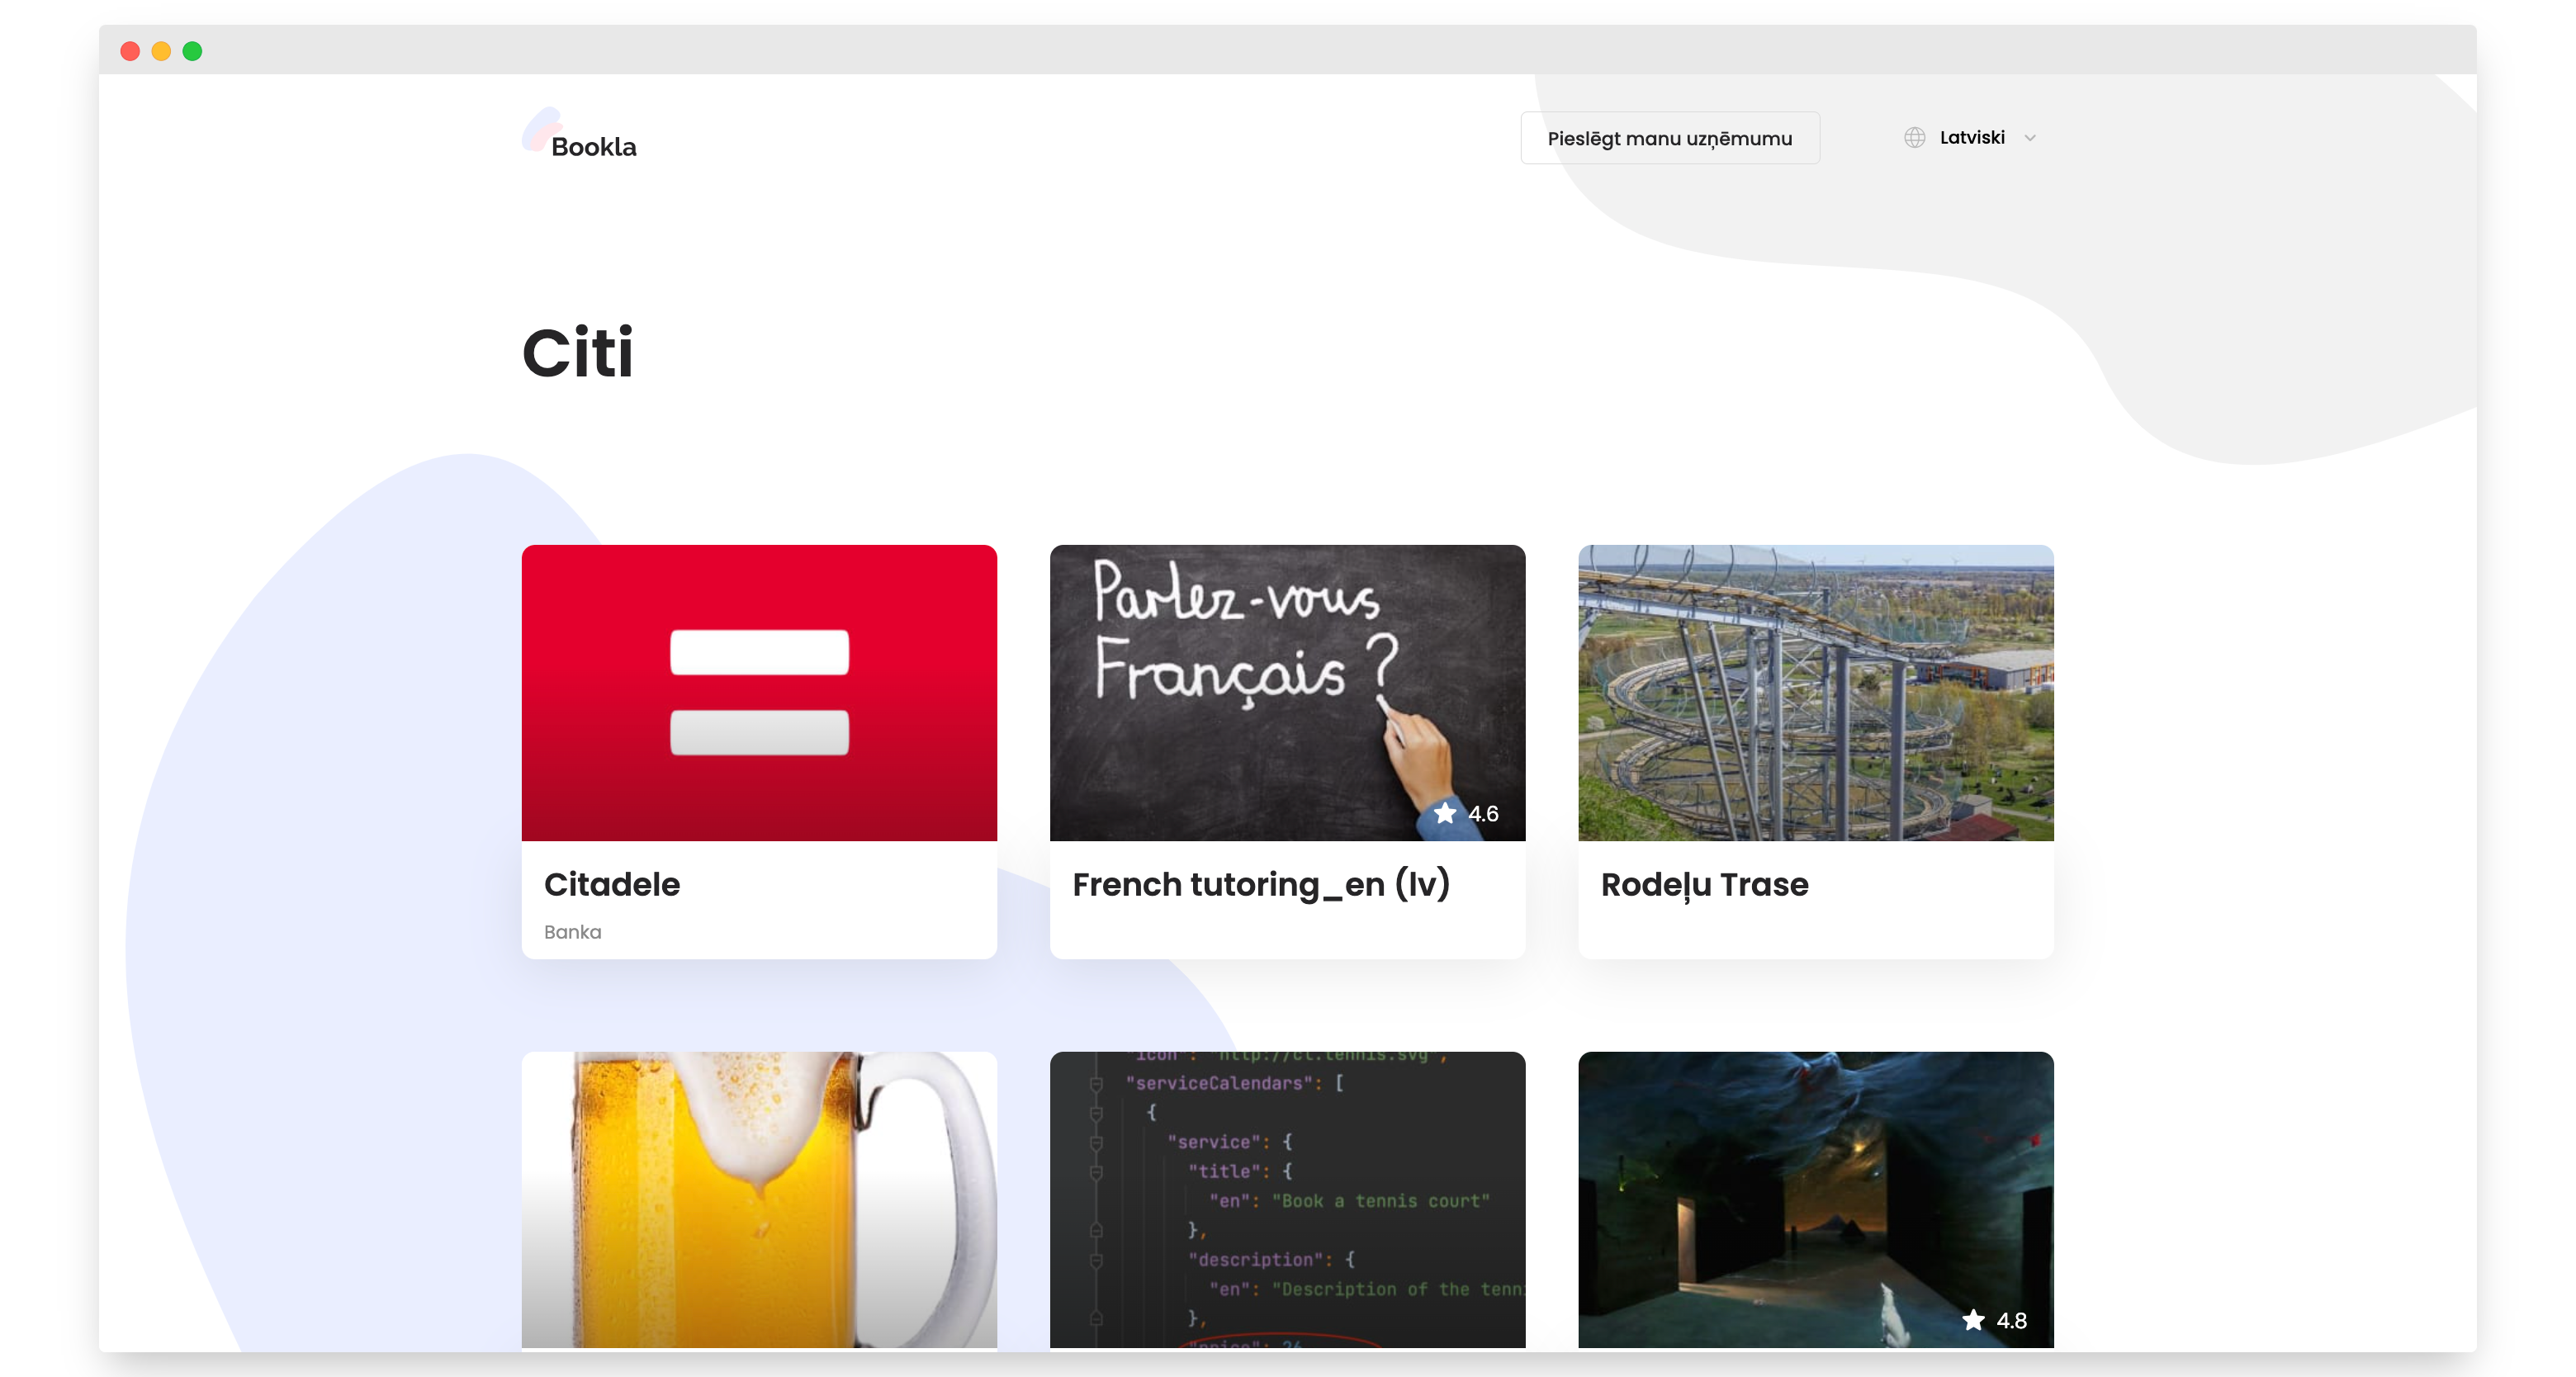Click the globe language icon
The image size is (2576, 1377).
[x=1914, y=138]
